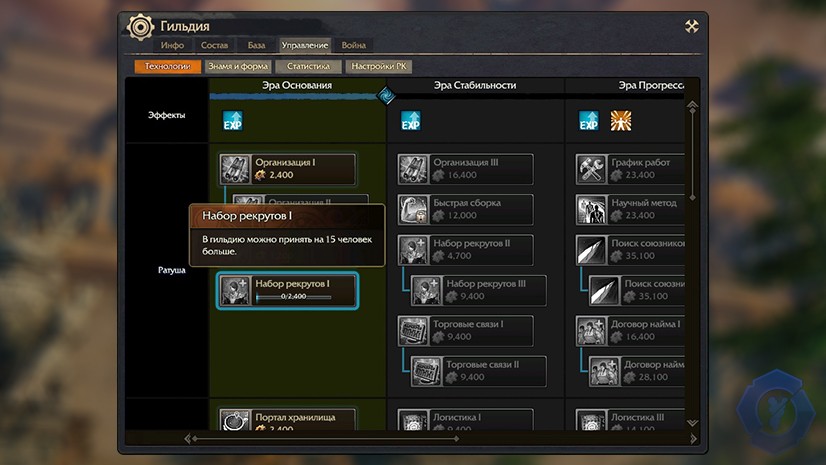Click the Организация I technology icon
The height and width of the screenshot is (465, 826).
[x=235, y=169]
